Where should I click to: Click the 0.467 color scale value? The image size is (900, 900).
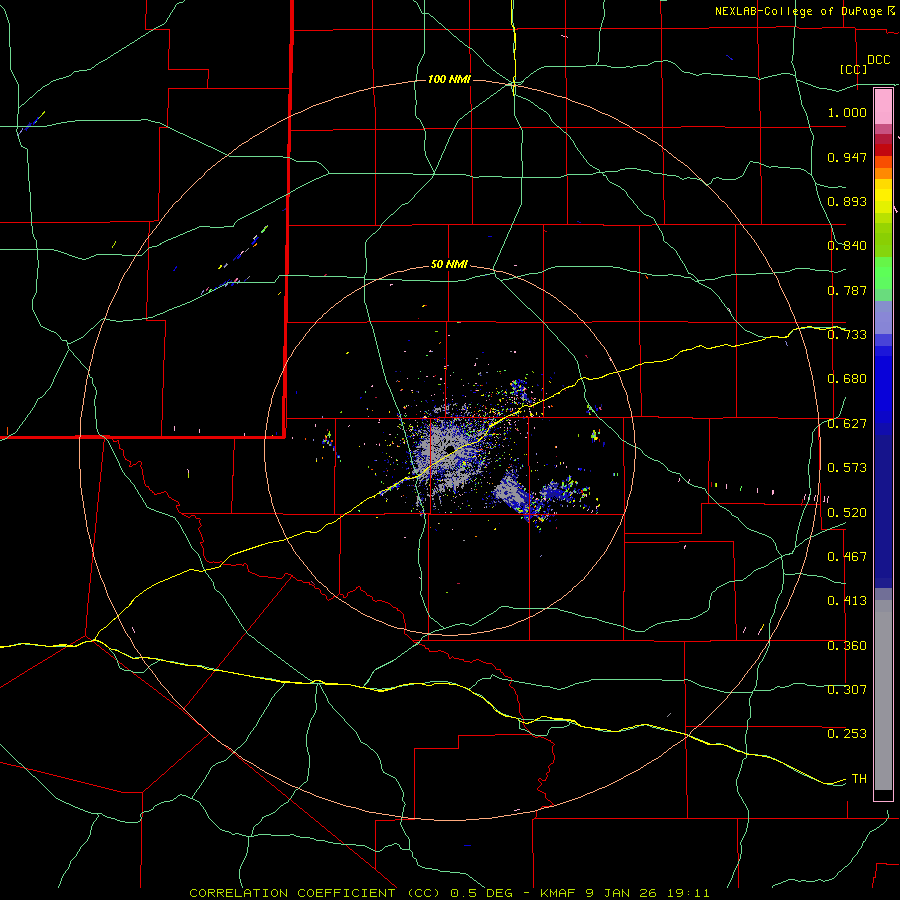pos(847,557)
